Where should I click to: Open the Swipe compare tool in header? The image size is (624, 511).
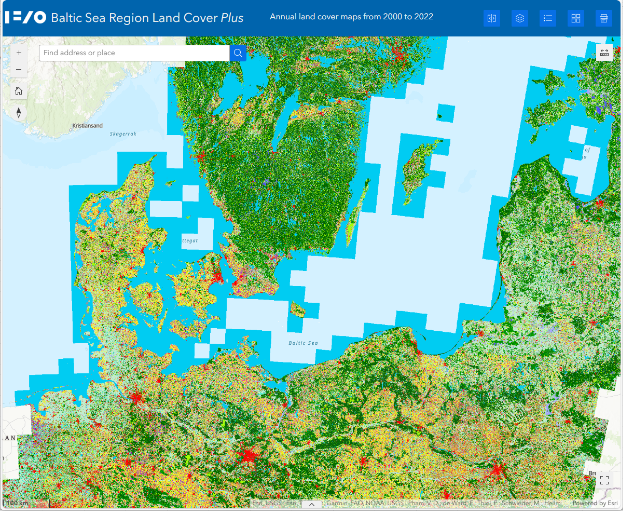[x=491, y=18]
